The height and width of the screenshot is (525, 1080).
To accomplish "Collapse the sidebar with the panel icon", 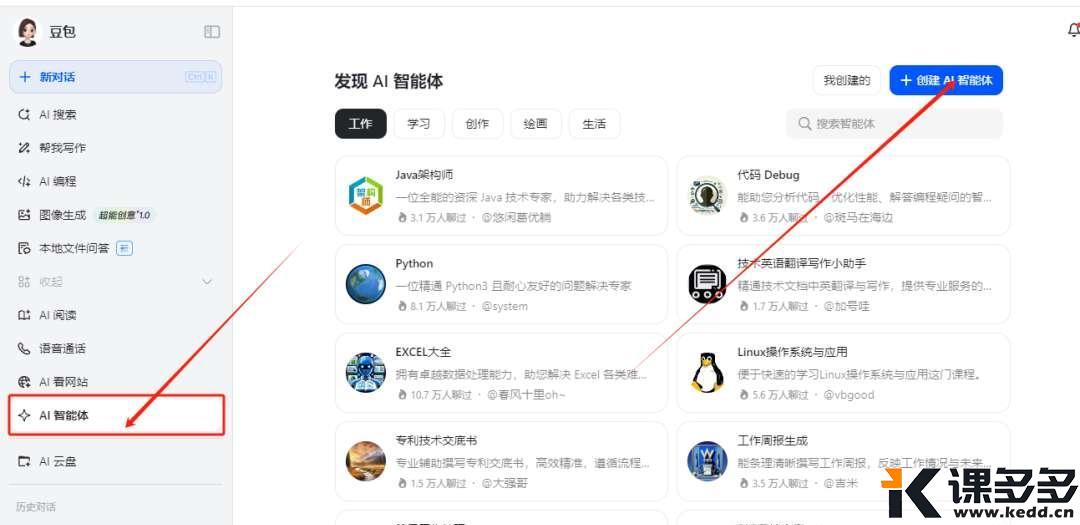I will (x=212, y=32).
